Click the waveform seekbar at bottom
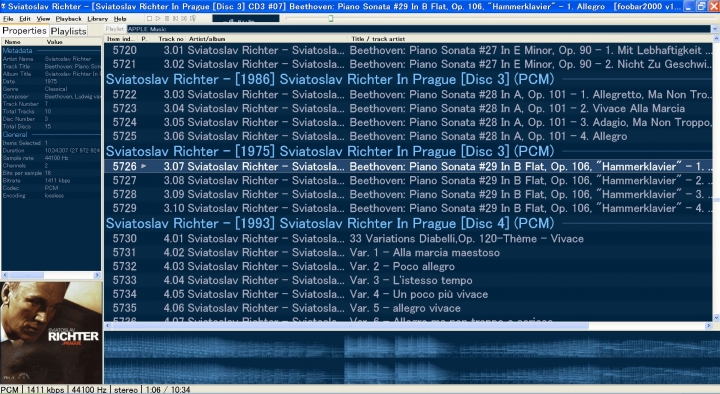This screenshot has width=720, height=394. coord(411,357)
